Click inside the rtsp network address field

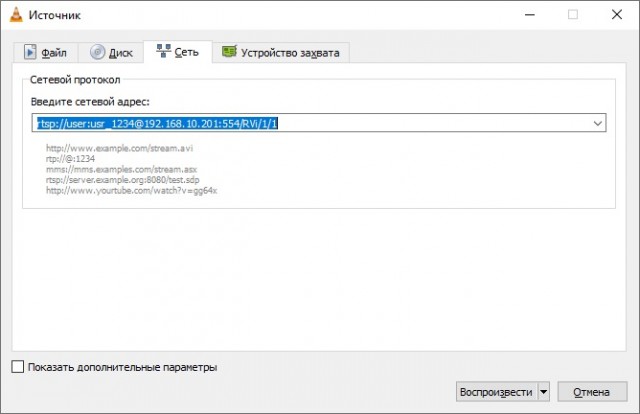(x=300, y=123)
